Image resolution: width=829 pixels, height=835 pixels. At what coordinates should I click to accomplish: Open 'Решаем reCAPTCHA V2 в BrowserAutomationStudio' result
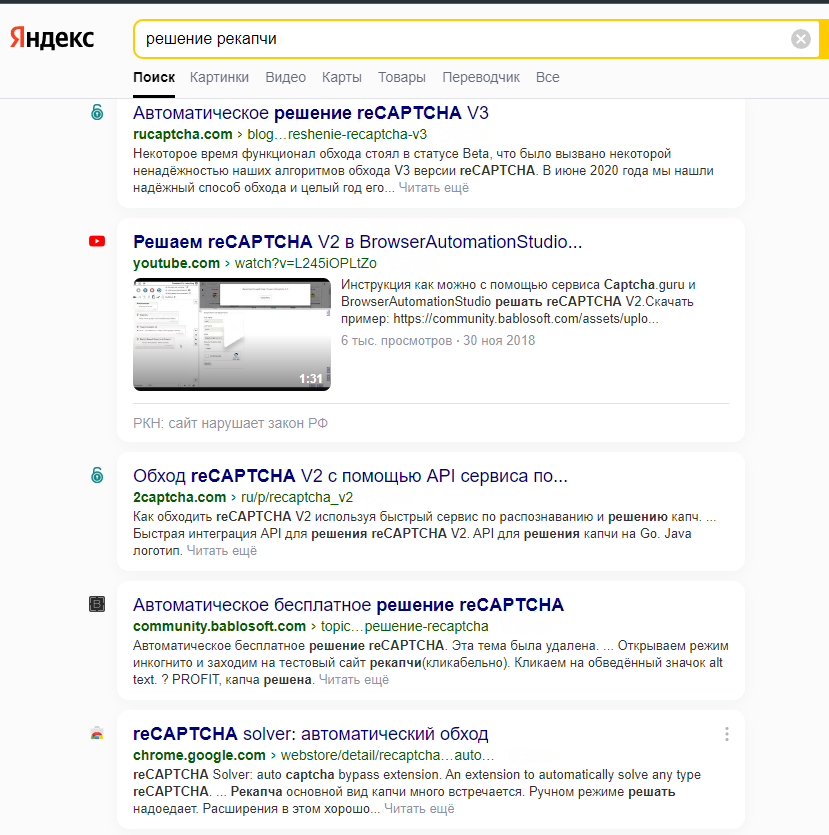[x=357, y=242]
